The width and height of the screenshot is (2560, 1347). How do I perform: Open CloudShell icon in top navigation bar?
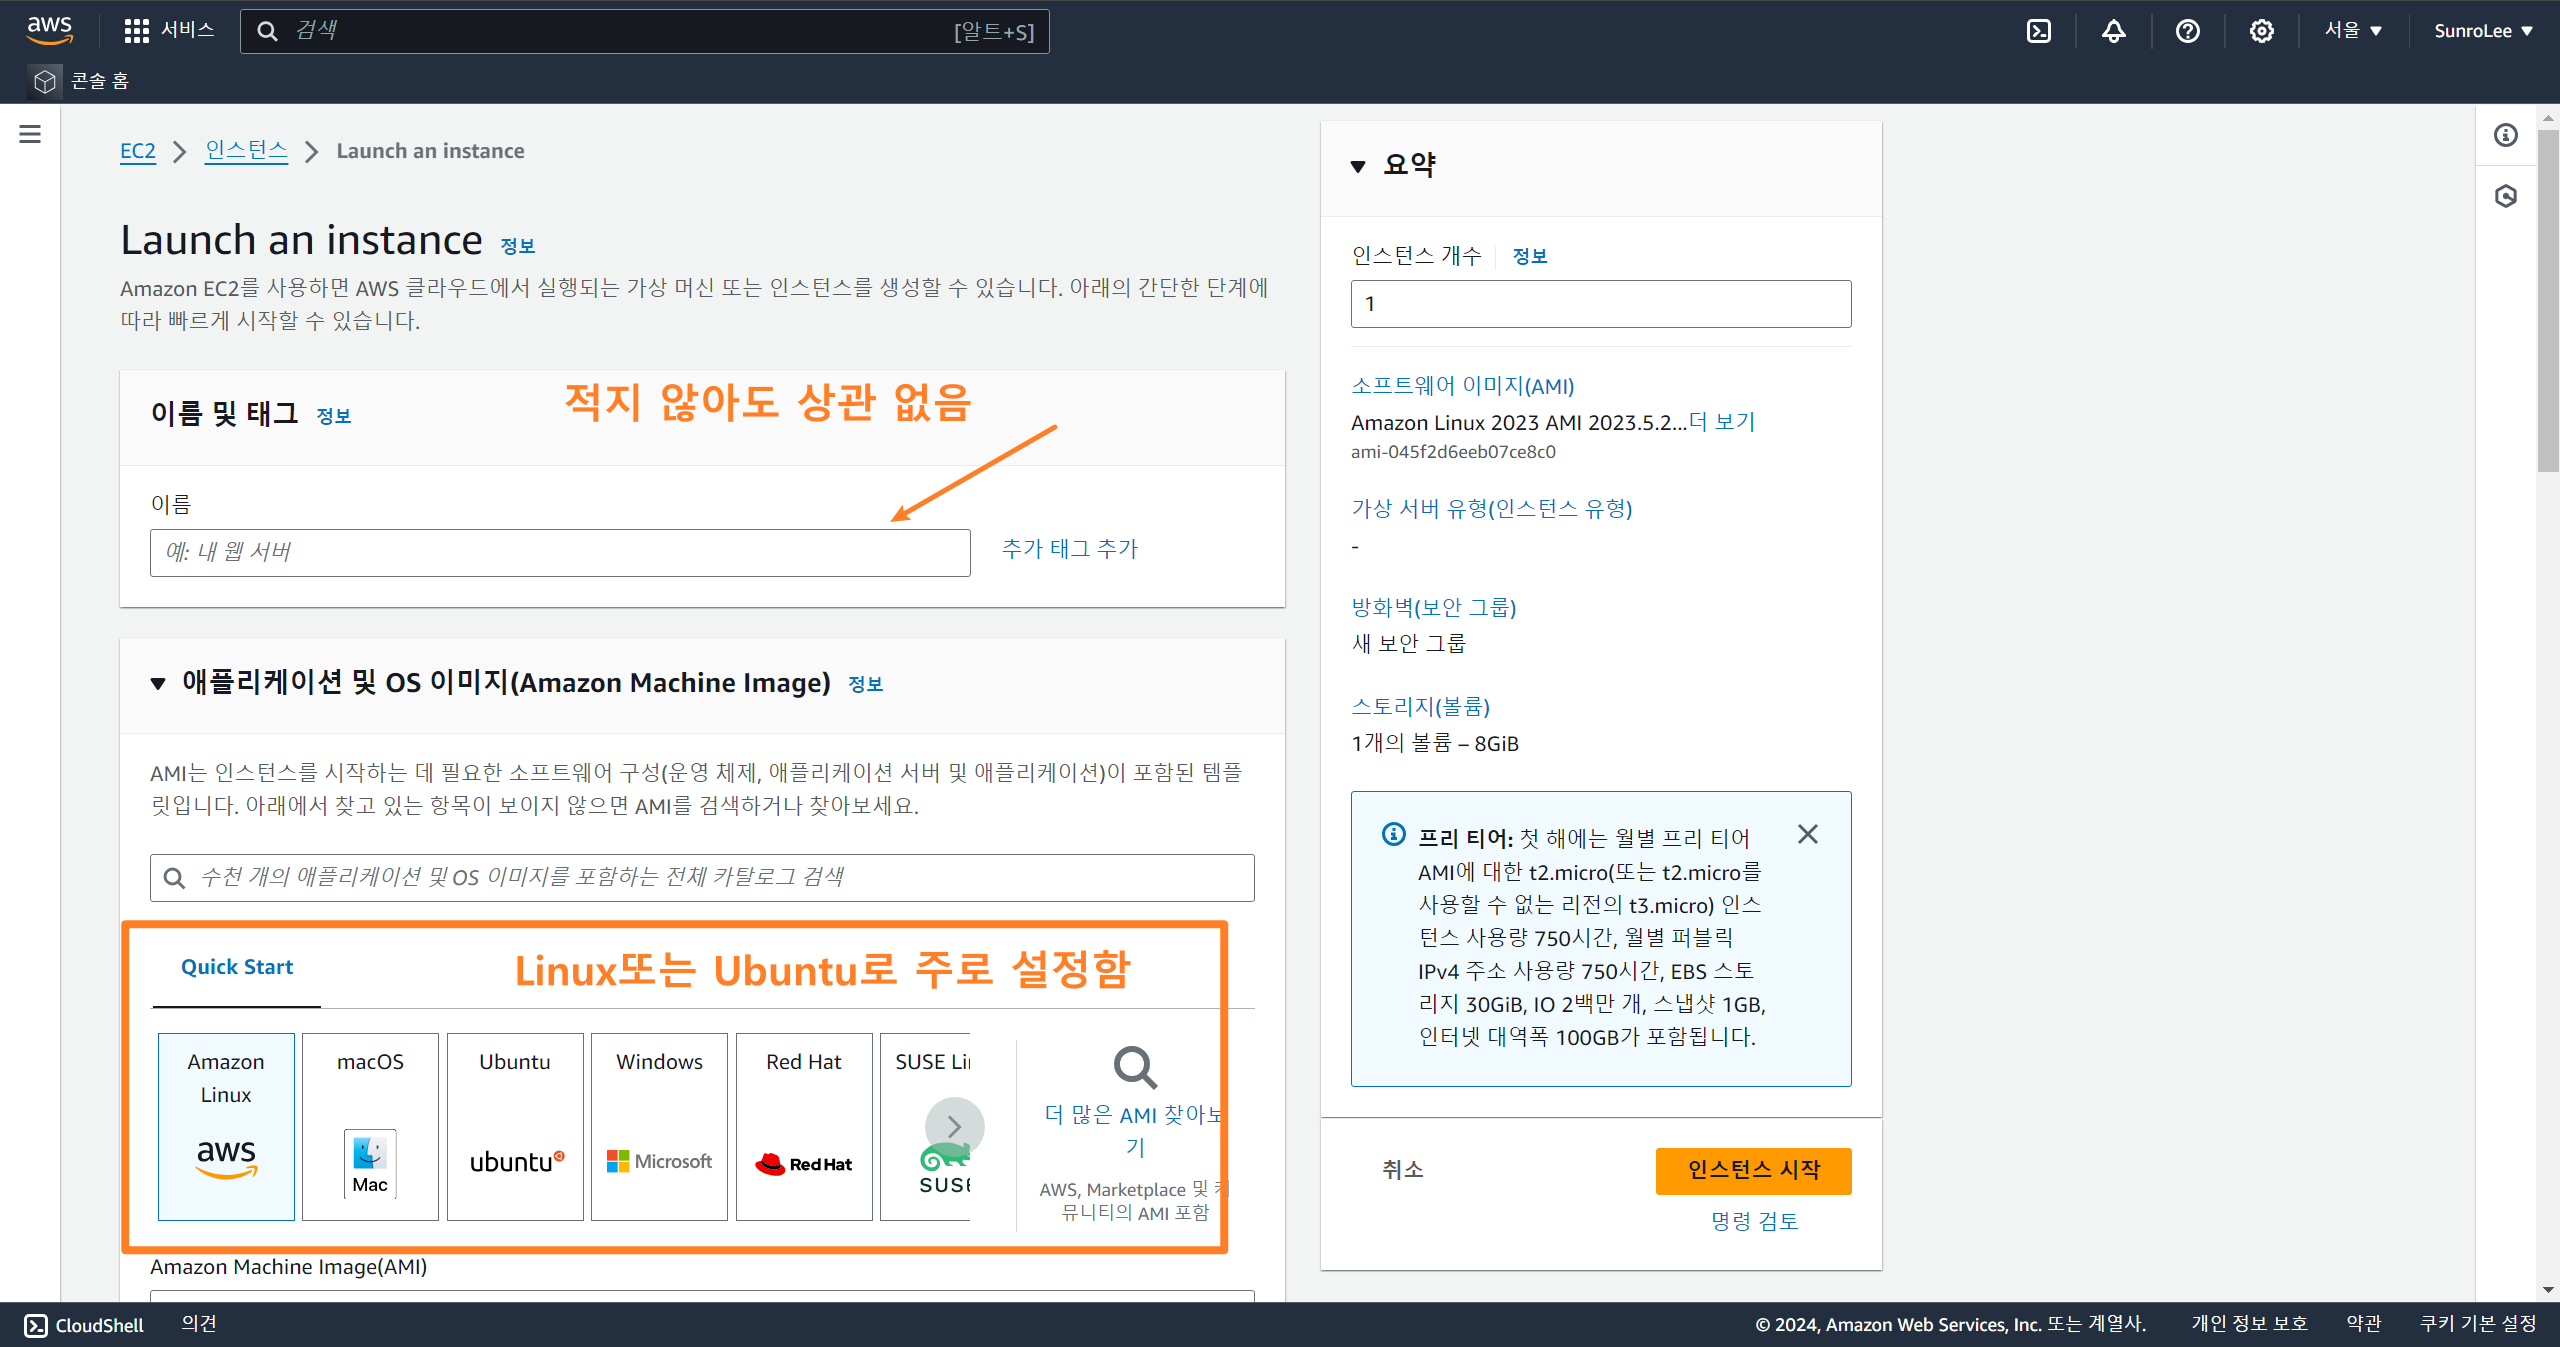[2038, 31]
